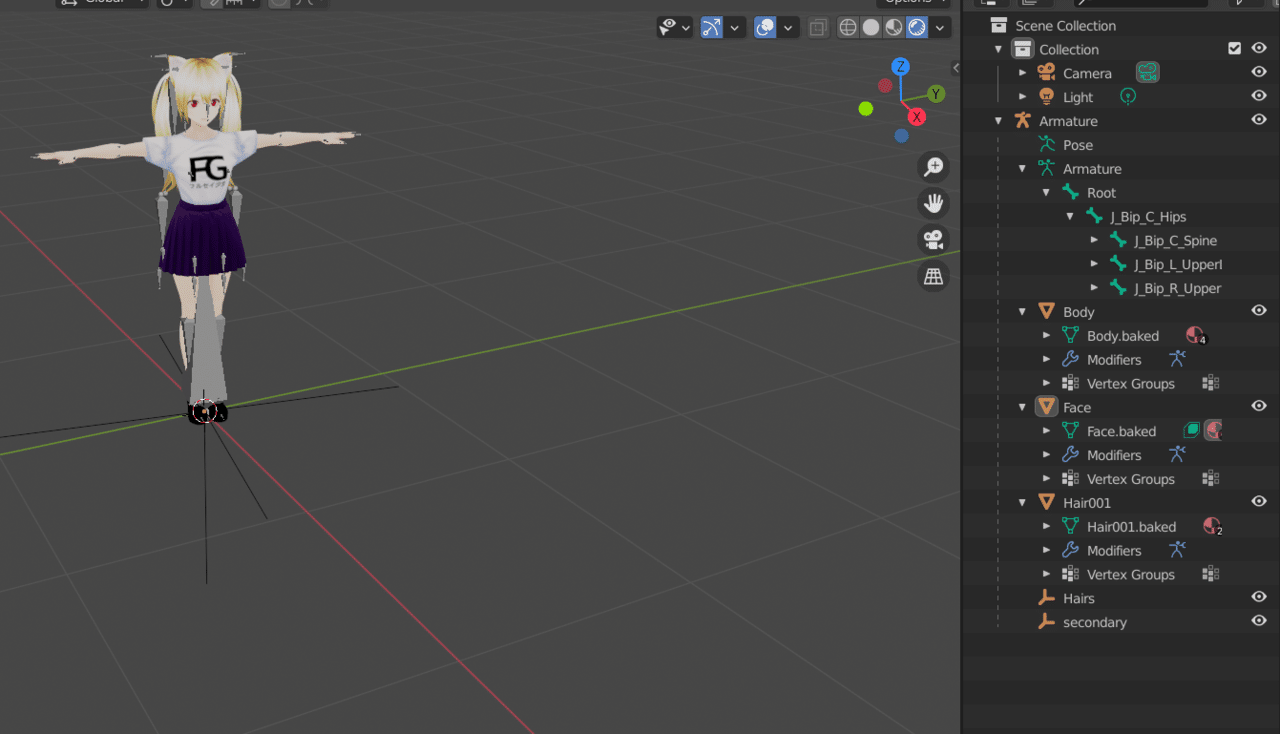Click the blue Z axis on navigation gizmo

tap(901, 67)
